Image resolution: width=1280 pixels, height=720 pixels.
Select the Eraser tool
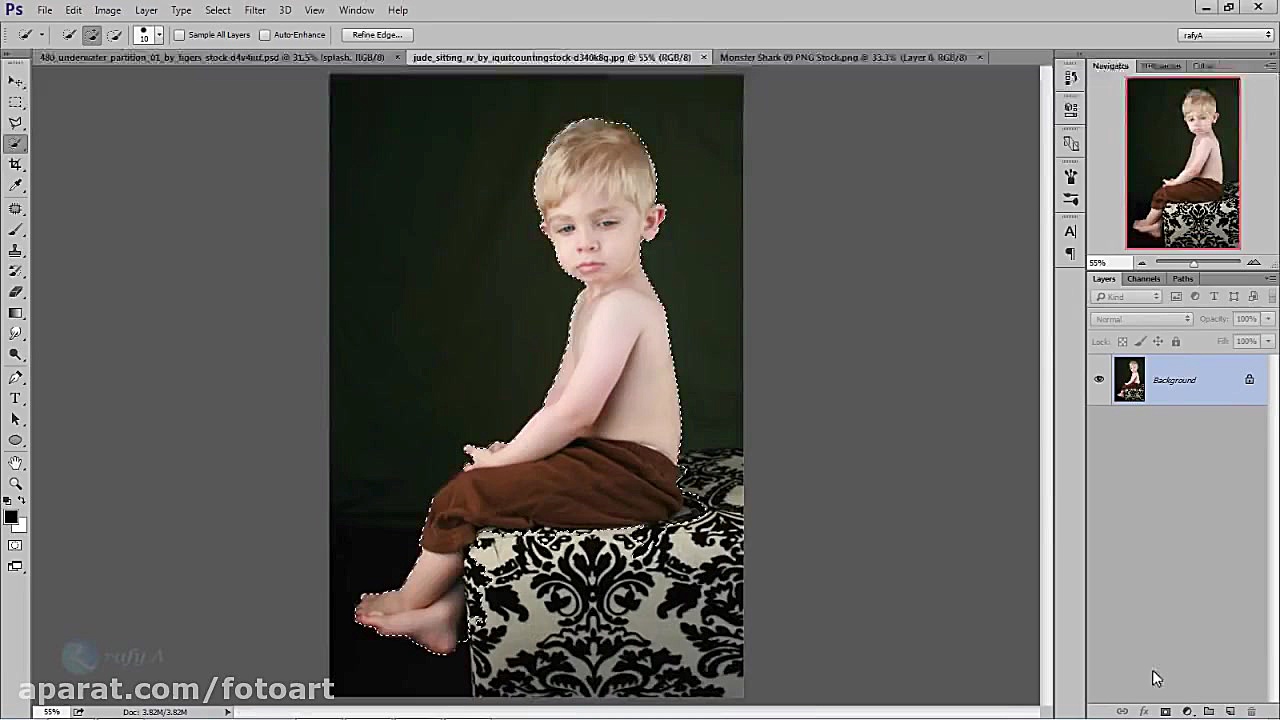(16, 293)
